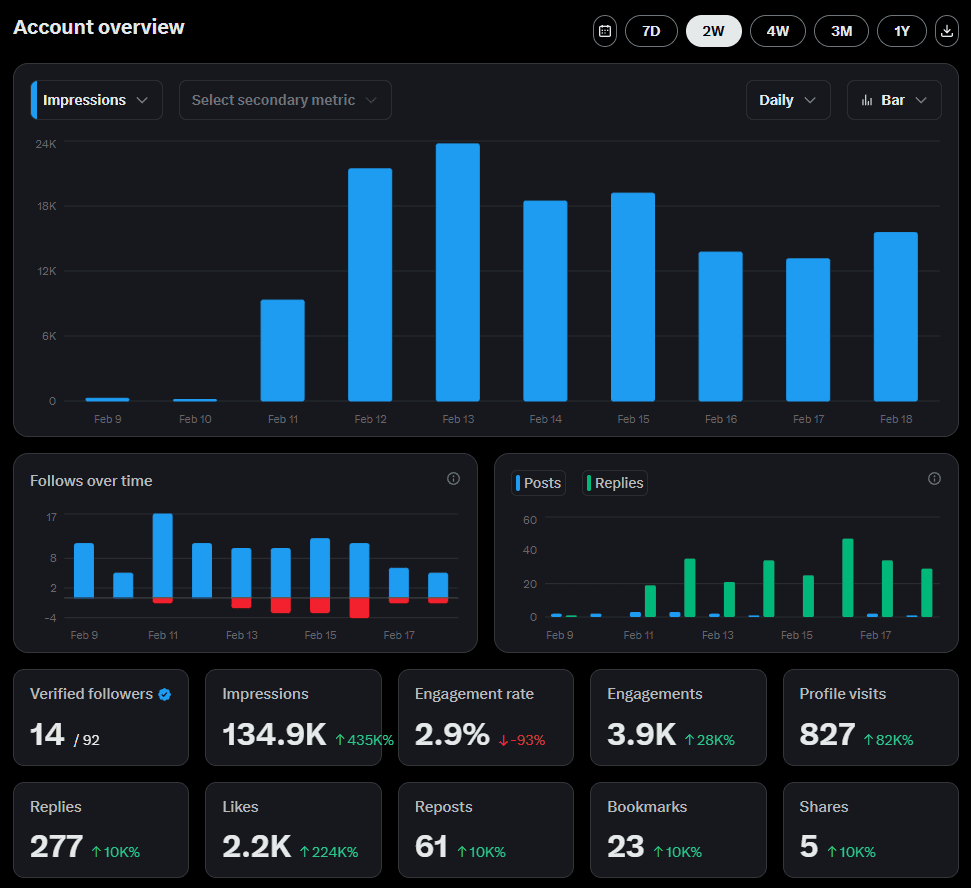Select the 4W time range button

777,31
